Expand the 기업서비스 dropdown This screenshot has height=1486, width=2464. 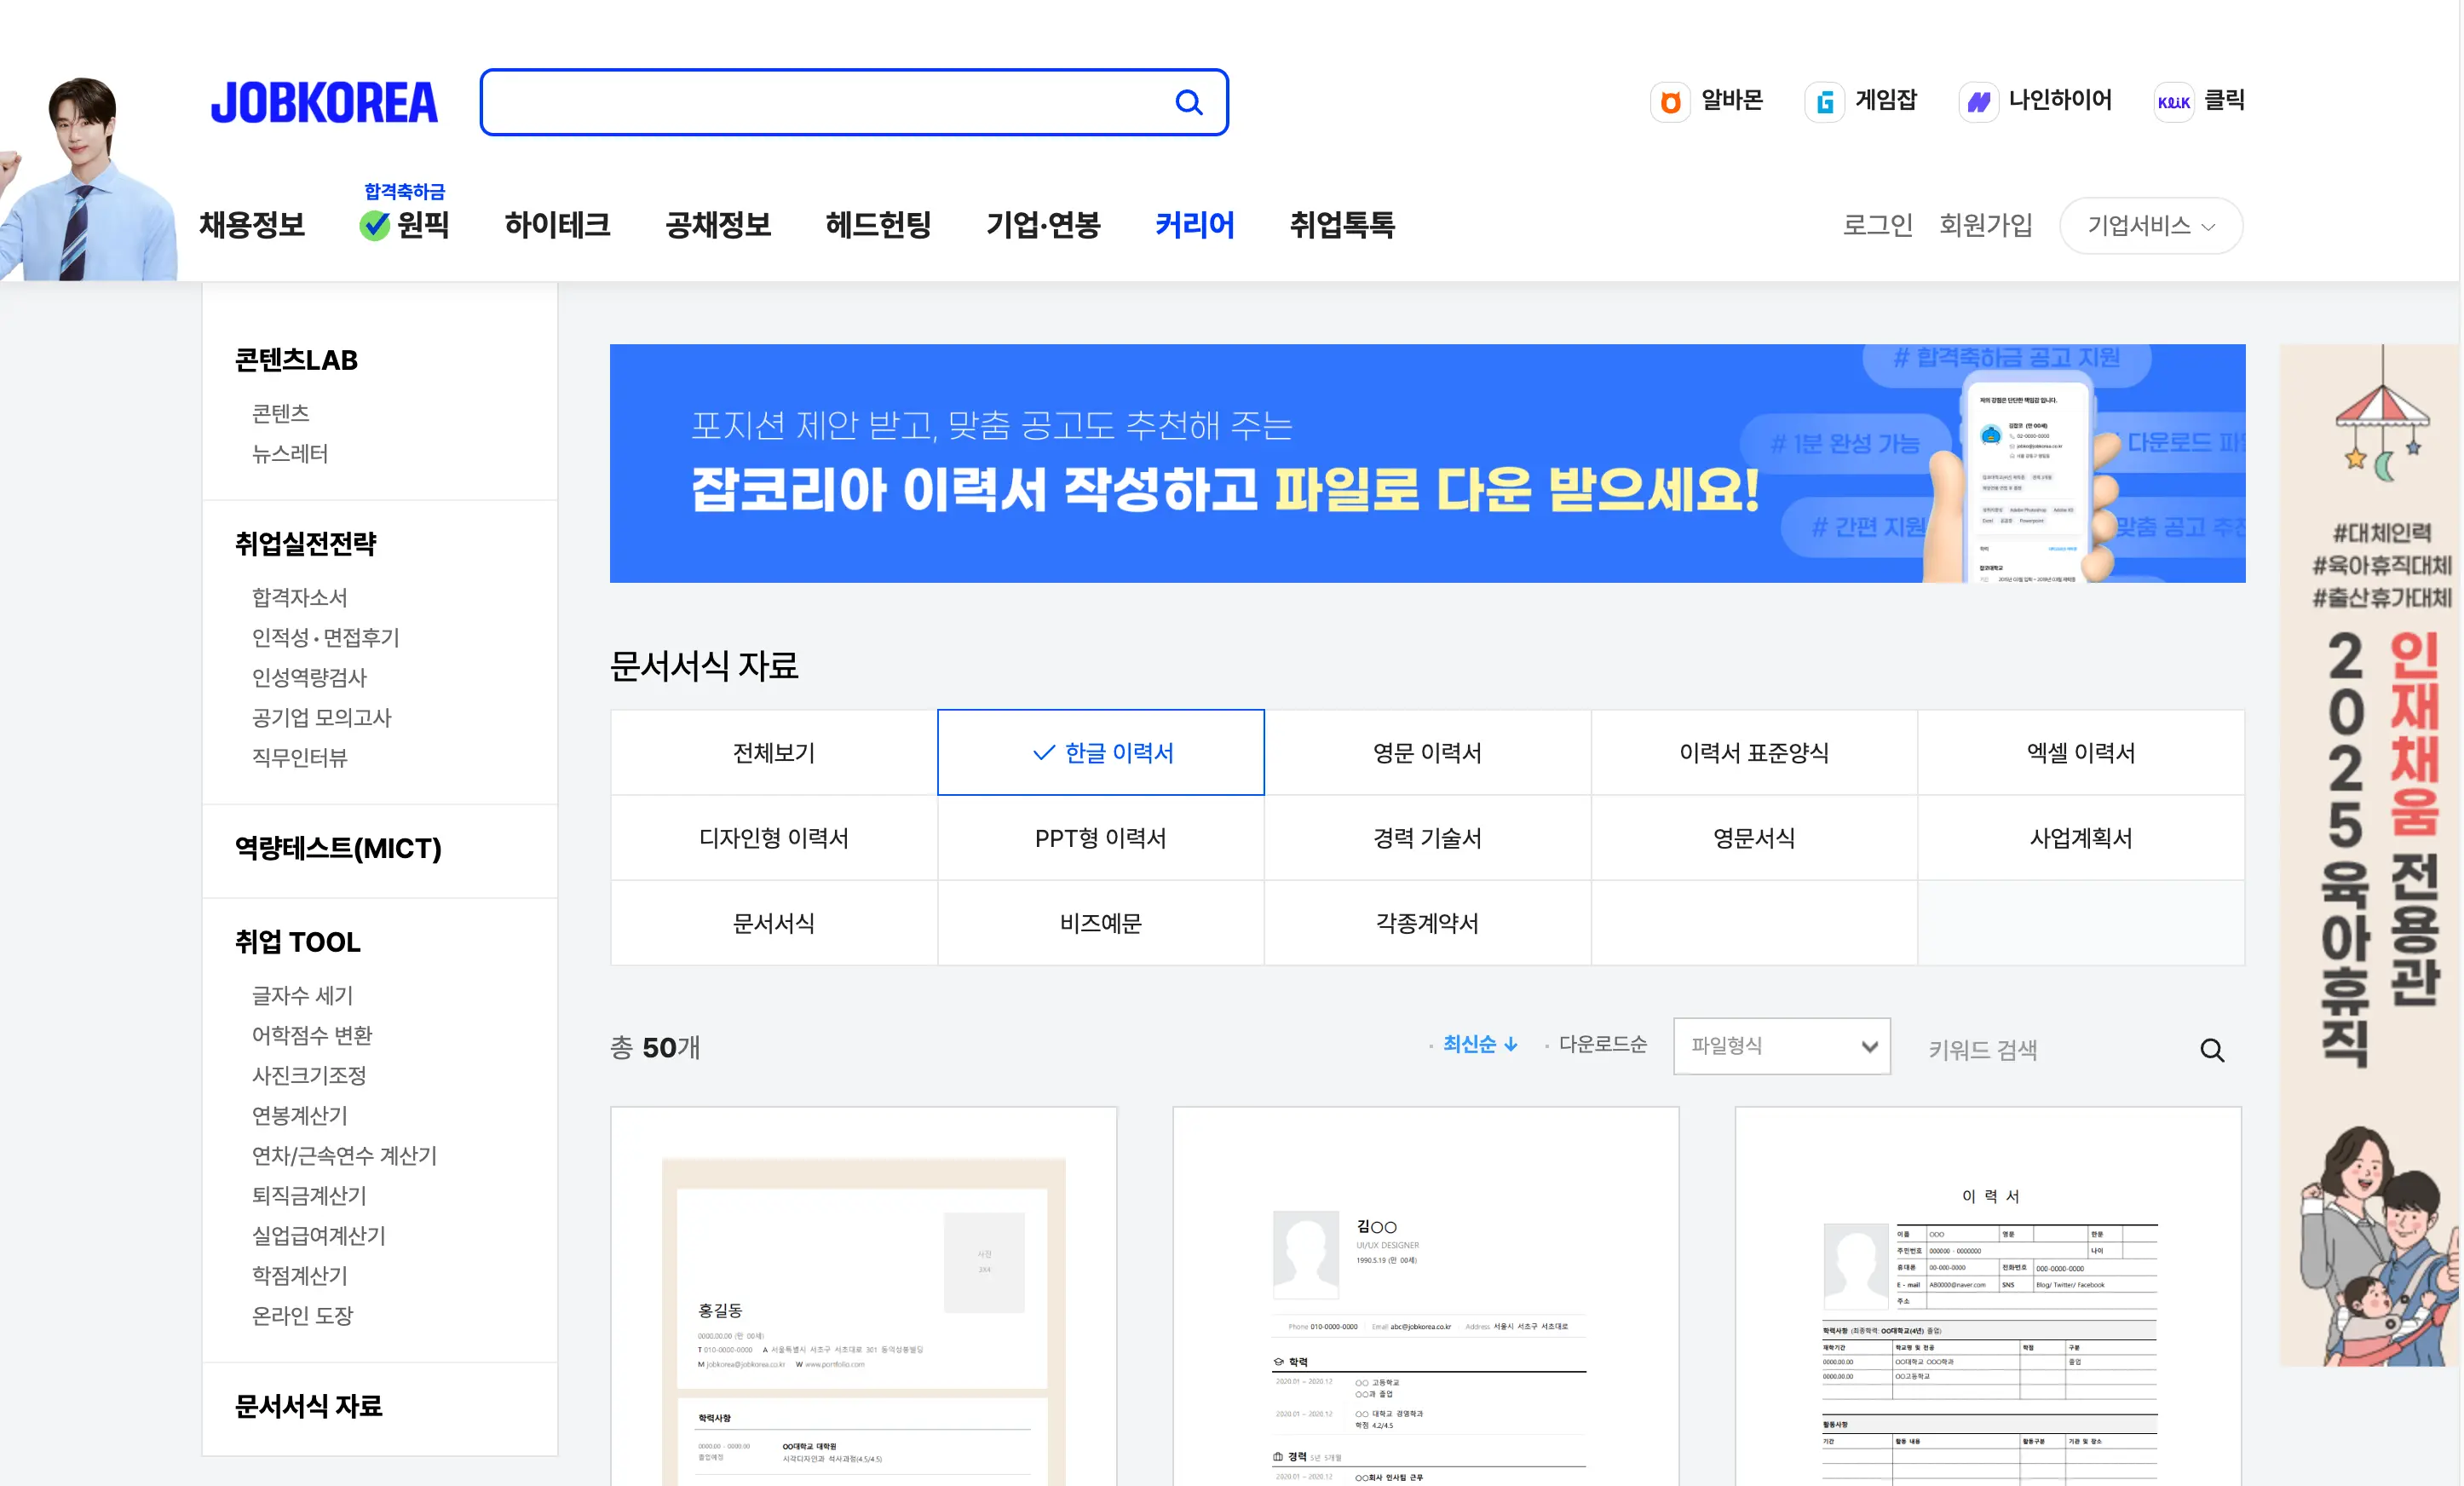point(2151,226)
